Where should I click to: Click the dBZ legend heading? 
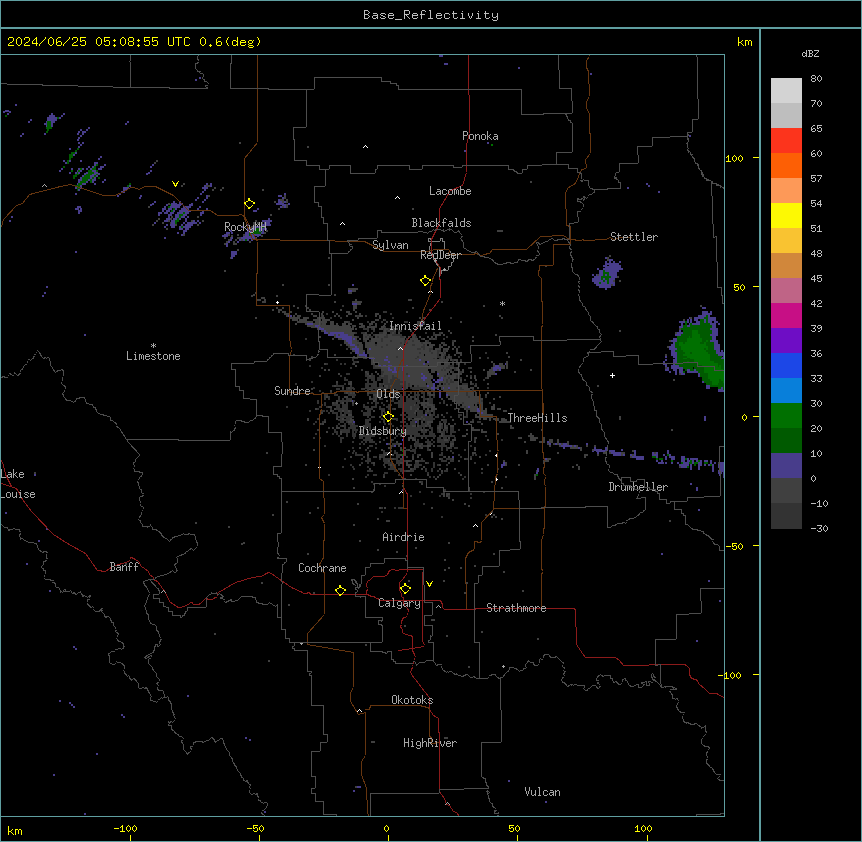[x=810, y=54]
